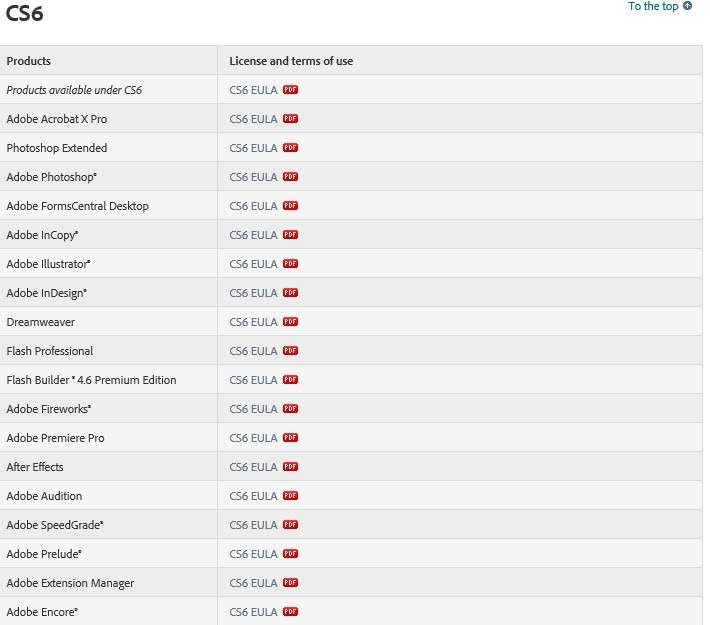Click the Adobe Prelude product name

pyautogui.click(x=44, y=554)
